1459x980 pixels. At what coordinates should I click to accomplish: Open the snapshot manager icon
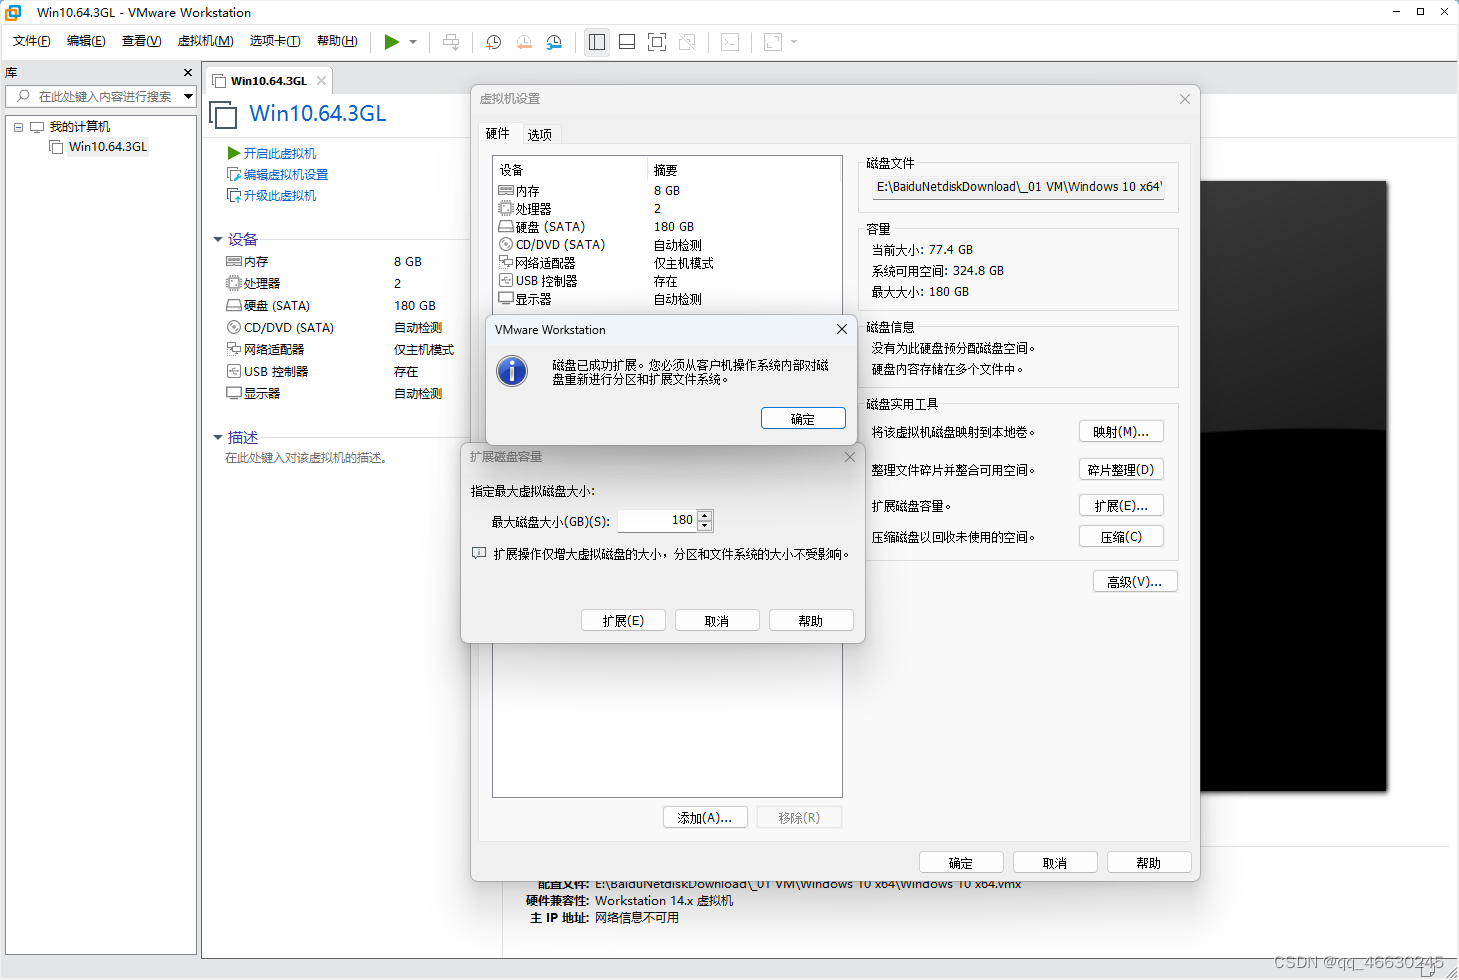(554, 42)
